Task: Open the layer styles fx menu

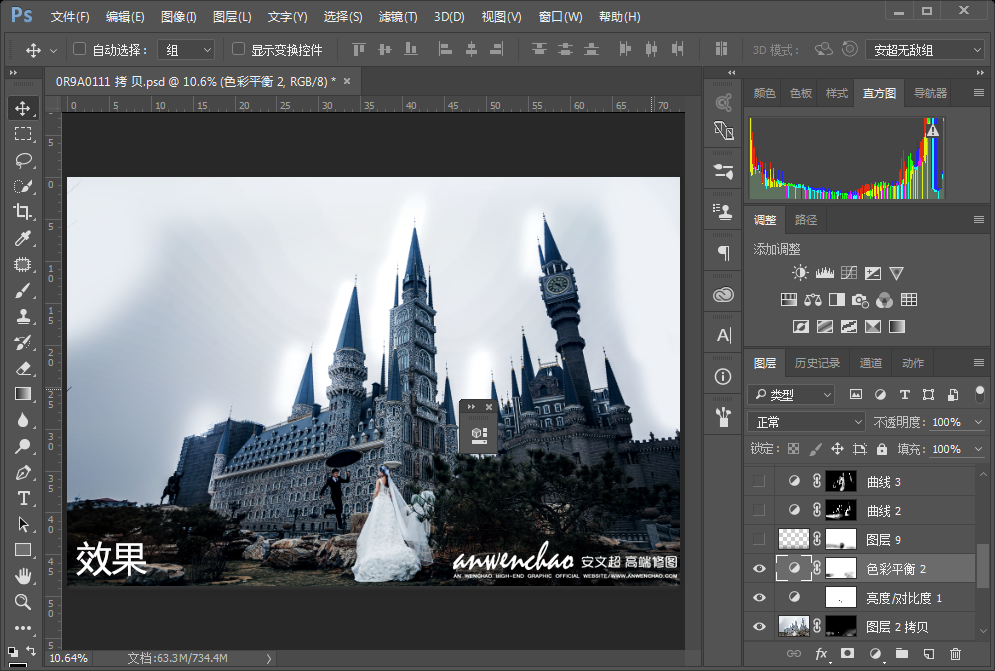Action: [821, 653]
